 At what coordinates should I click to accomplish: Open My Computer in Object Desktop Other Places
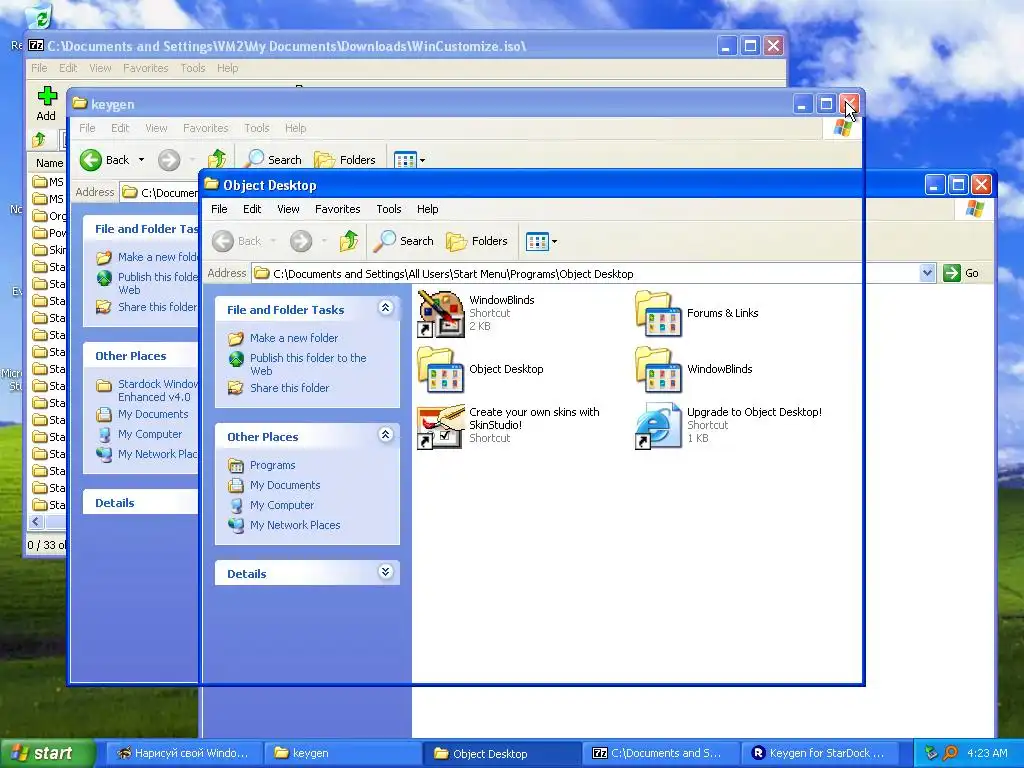281,505
